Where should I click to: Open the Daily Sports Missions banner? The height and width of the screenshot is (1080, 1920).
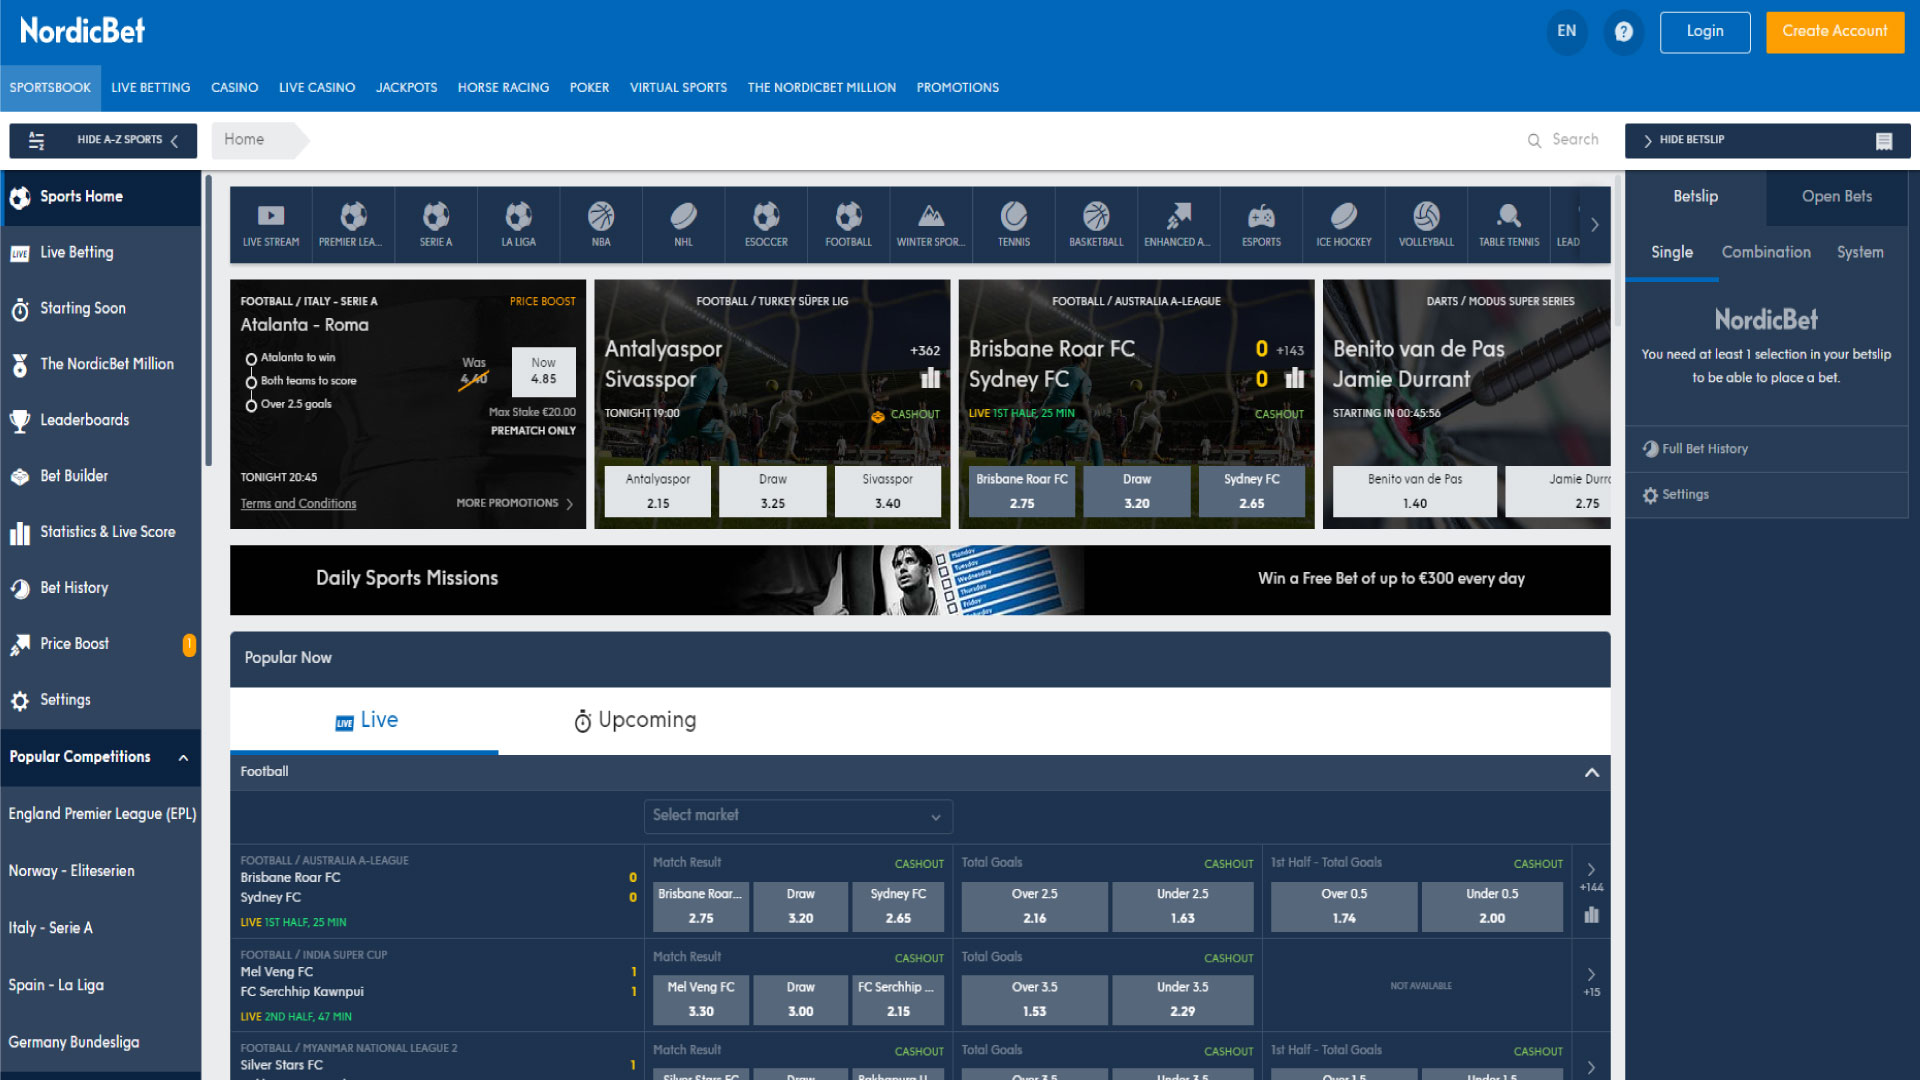920,580
